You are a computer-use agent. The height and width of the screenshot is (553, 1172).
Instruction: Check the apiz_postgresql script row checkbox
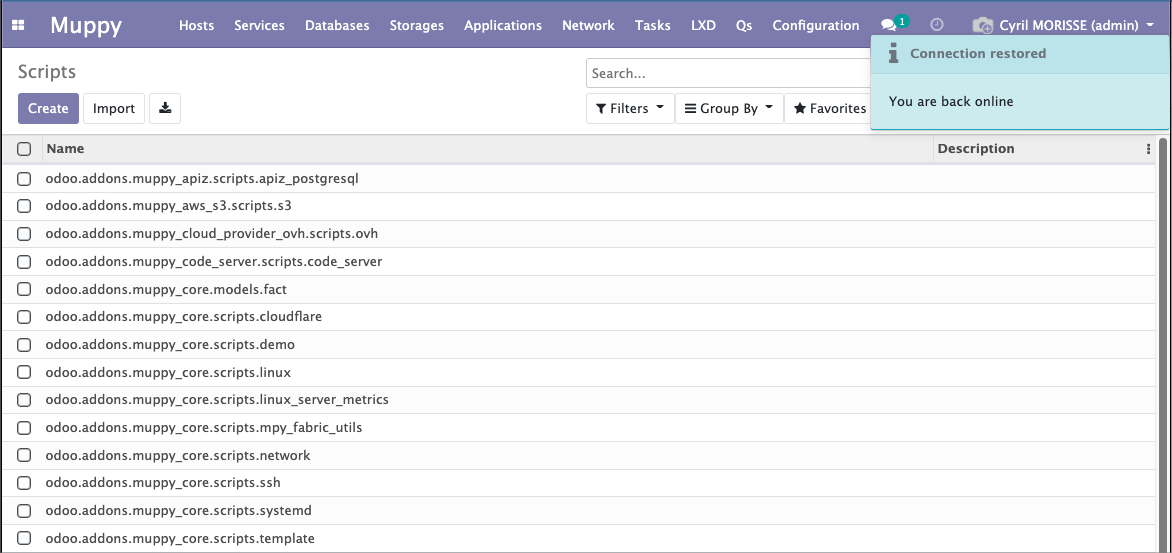point(24,179)
